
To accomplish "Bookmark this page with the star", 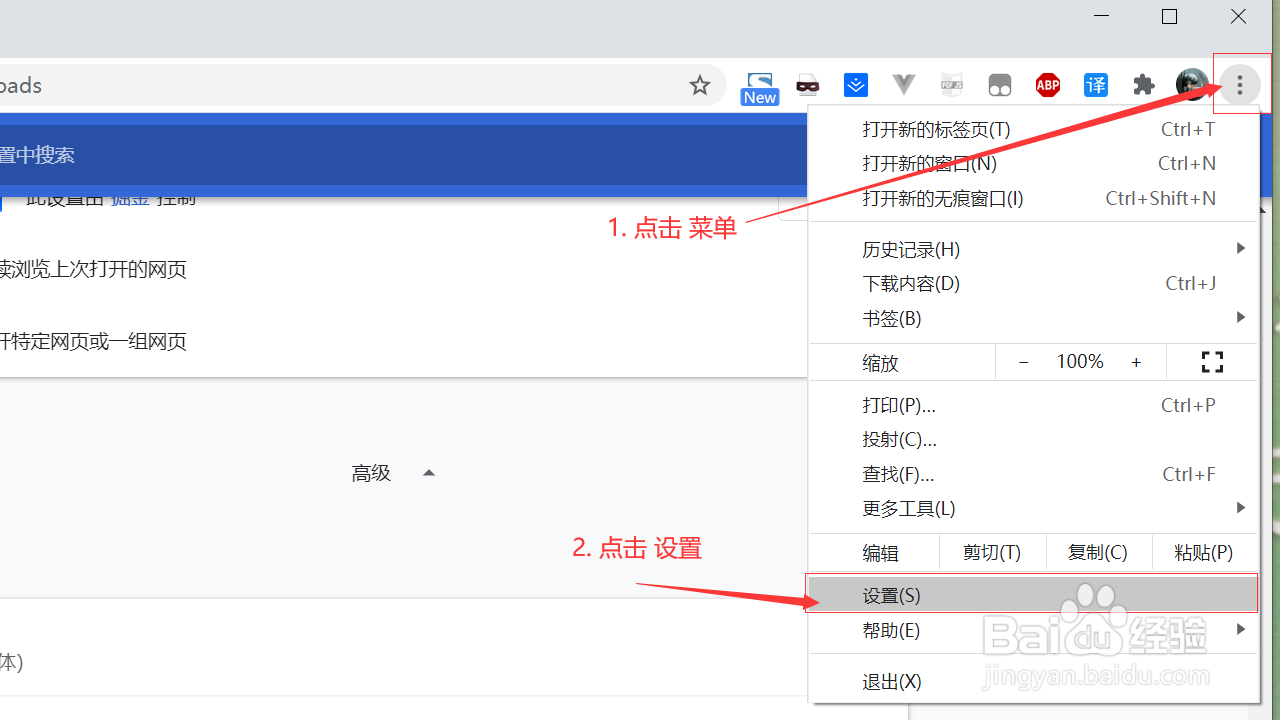I will click(x=699, y=85).
